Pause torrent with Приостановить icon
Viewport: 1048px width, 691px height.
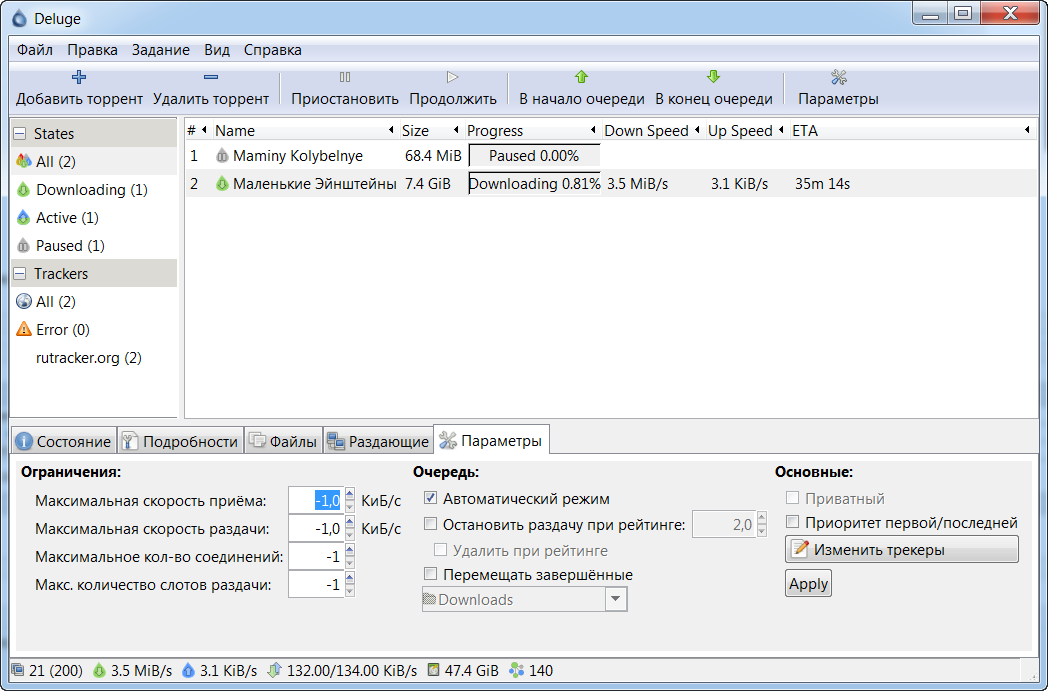pyautogui.click(x=345, y=77)
